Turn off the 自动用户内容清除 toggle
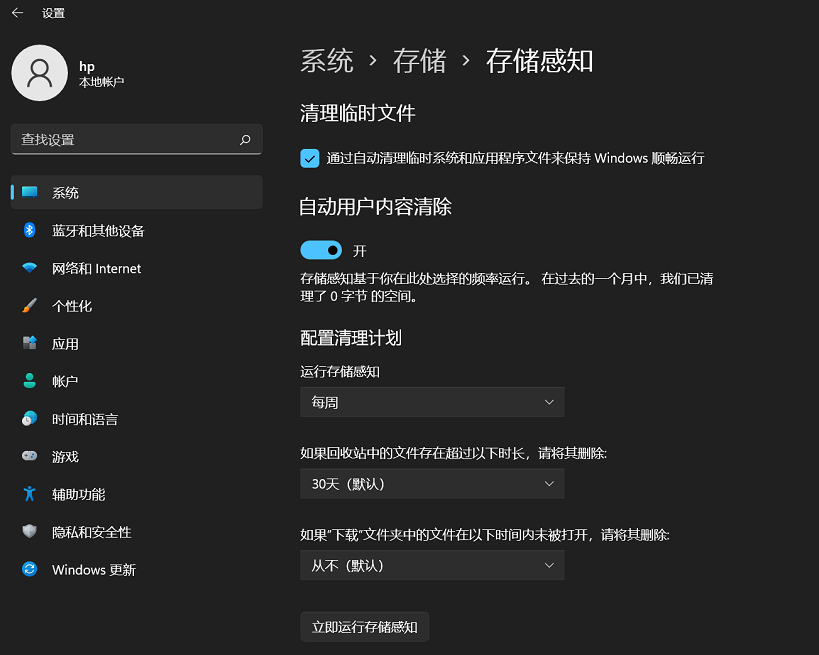The width and height of the screenshot is (819, 655). (321, 250)
